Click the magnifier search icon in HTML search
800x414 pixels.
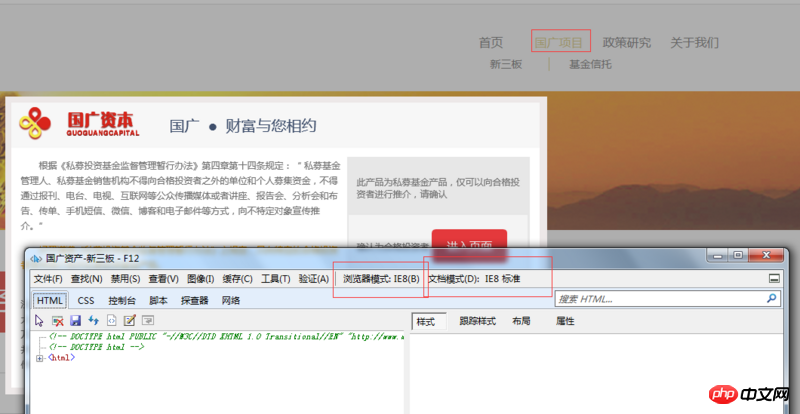click(x=771, y=298)
